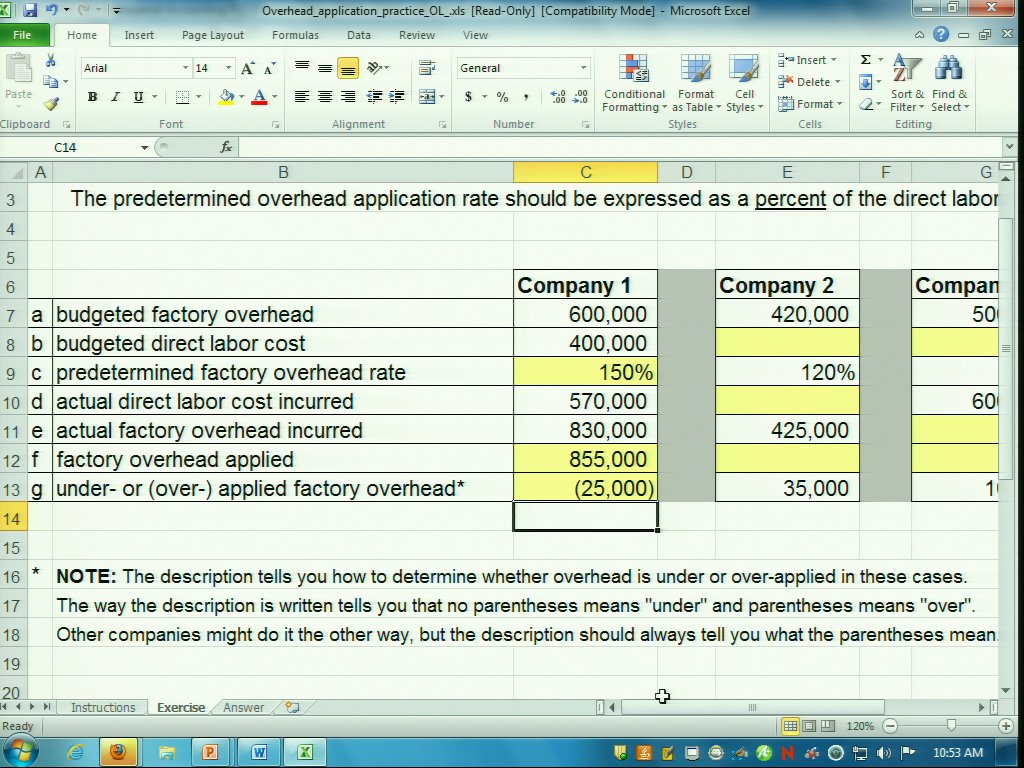
Task: Click the Percent Style icon
Action: [x=502, y=97]
